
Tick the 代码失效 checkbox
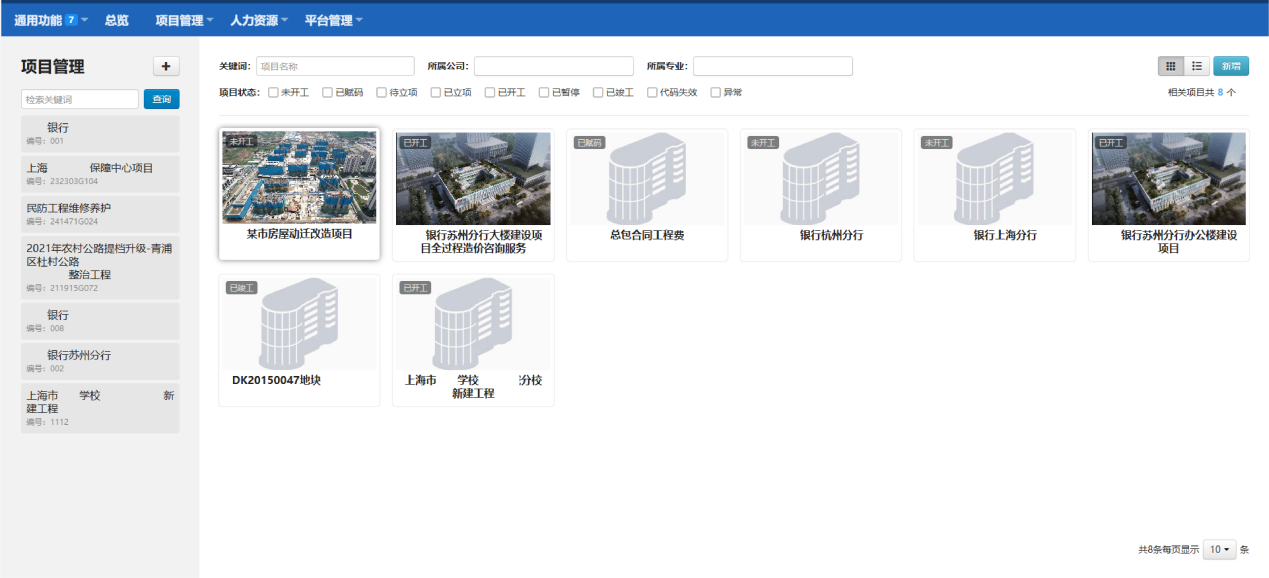tap(652, 93)
